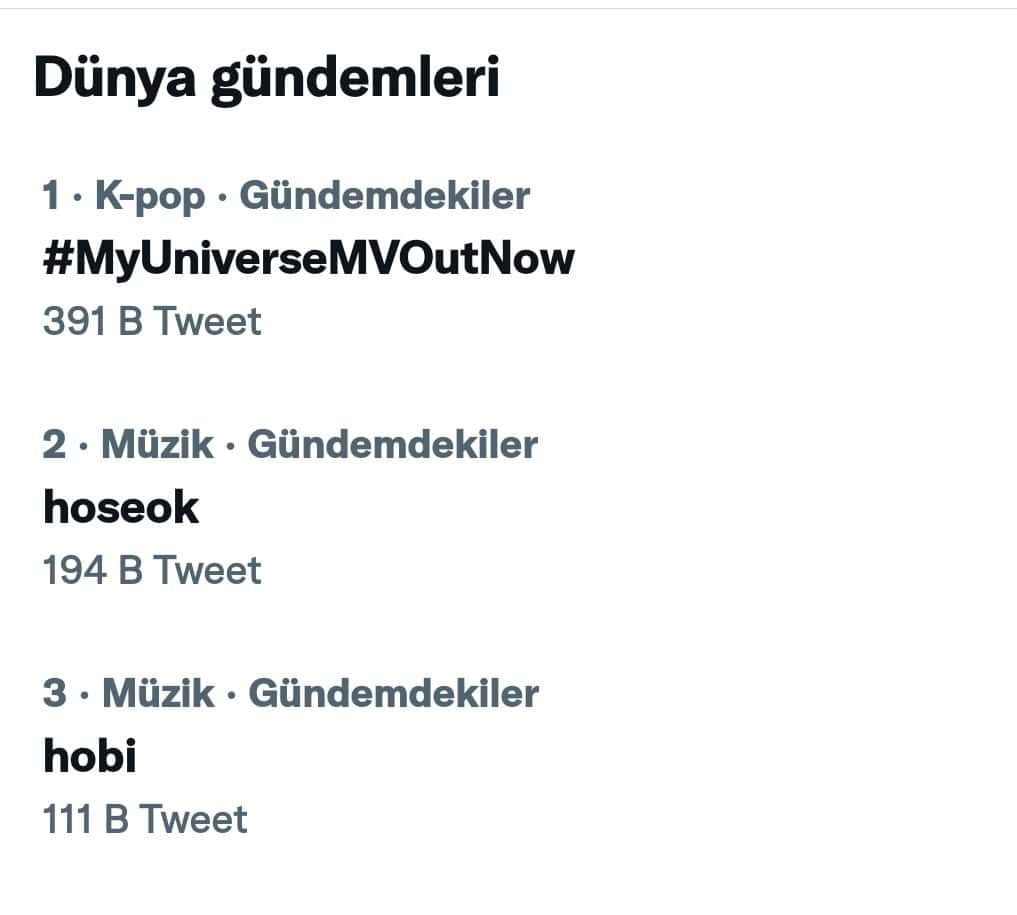This screenshot has width=1017, height=915.
Task: Click the word Tweet after 391 B
Action: [207, 322]
